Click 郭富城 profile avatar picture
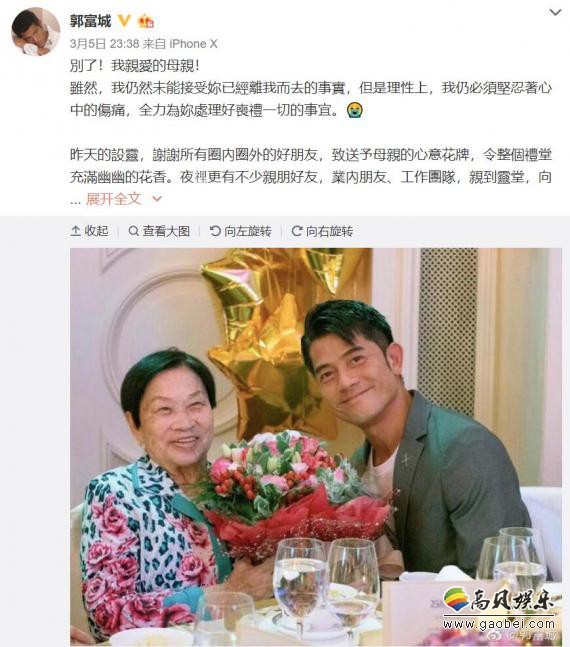Image resolution: width=570 pixels, height=647 pixels. click(x=35, y=32)
